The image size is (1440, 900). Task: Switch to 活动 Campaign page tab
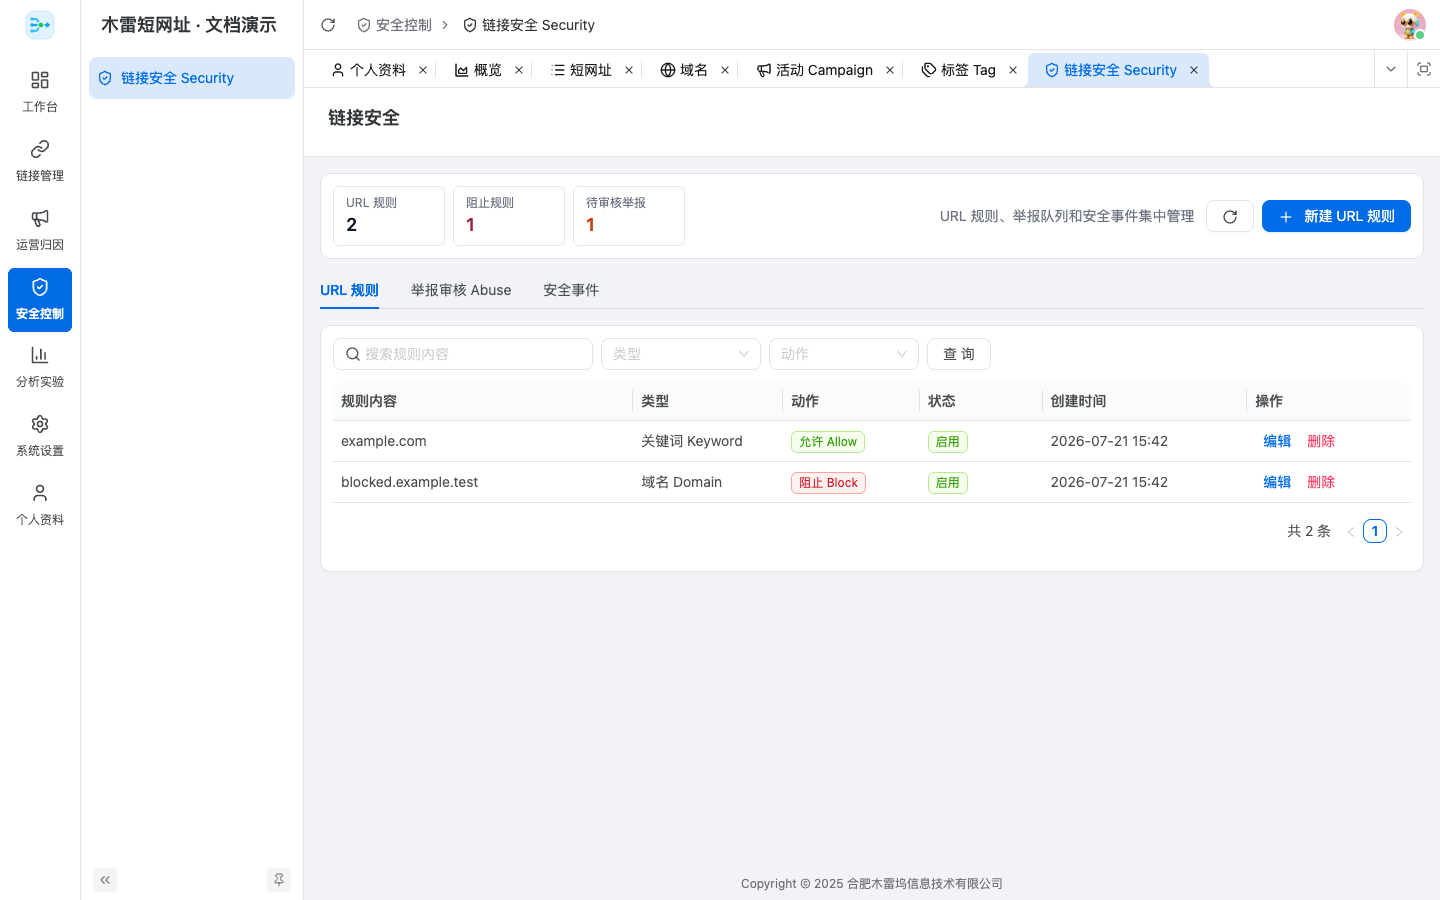[814, 70]
